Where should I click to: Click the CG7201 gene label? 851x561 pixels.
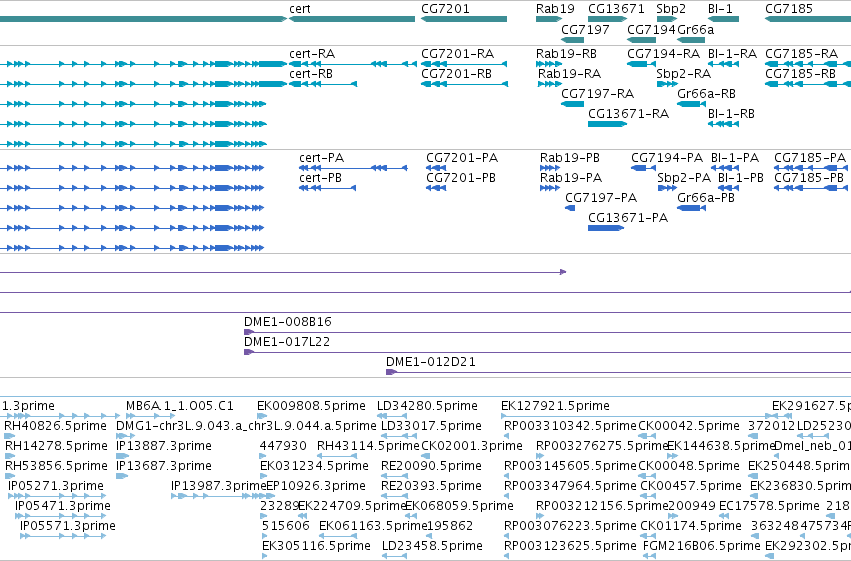445,9
